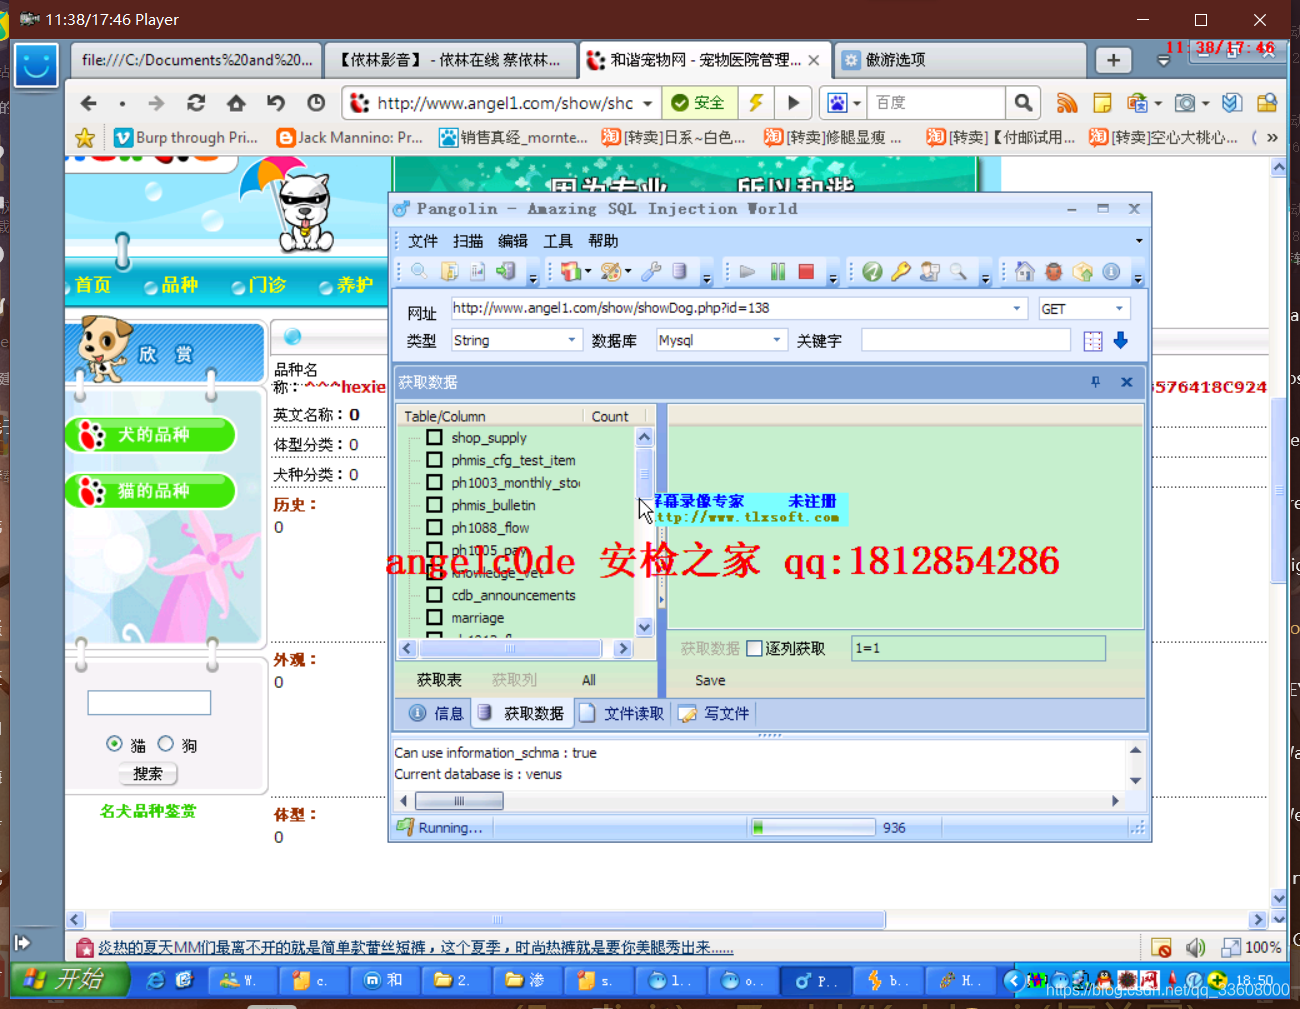Select the 狗 radio button
Screen dimensions: 1300x1009
[166, 744]
